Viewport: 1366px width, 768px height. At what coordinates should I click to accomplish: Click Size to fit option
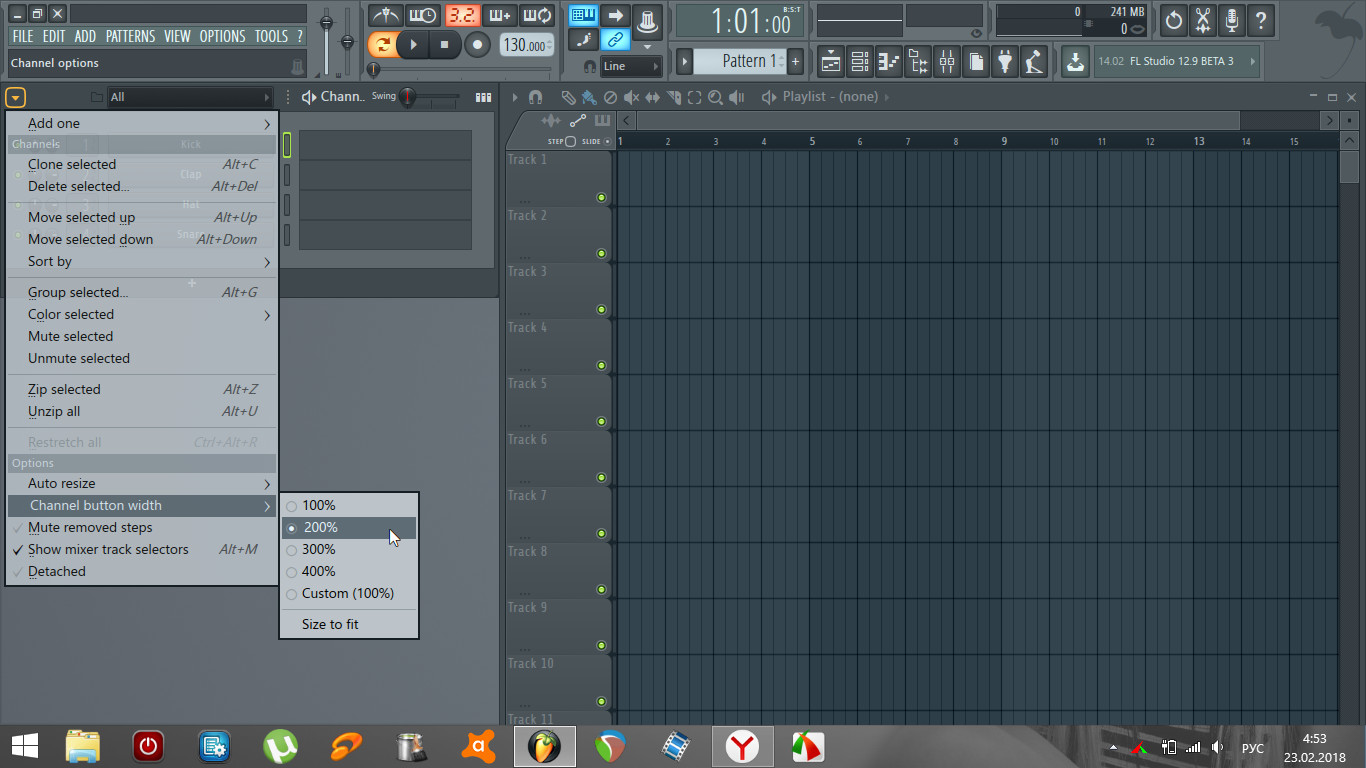(x=330, y=624)
